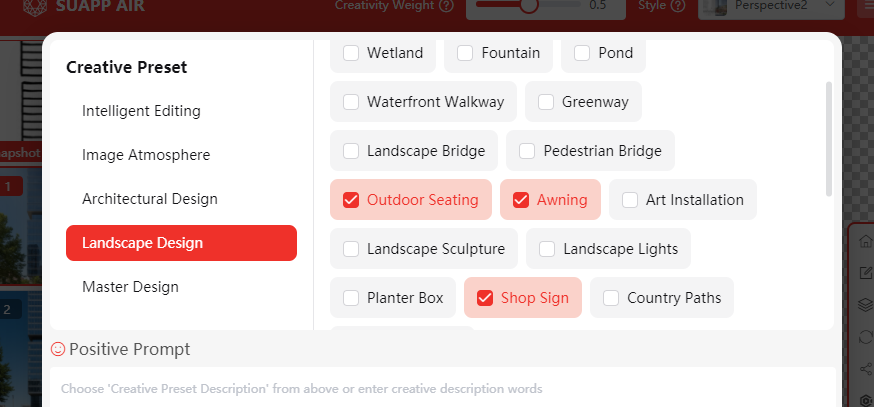Adjust the Creativity Weight slider handle
The width and height of the screenshot is (874, 407).
tap(529, 5)
